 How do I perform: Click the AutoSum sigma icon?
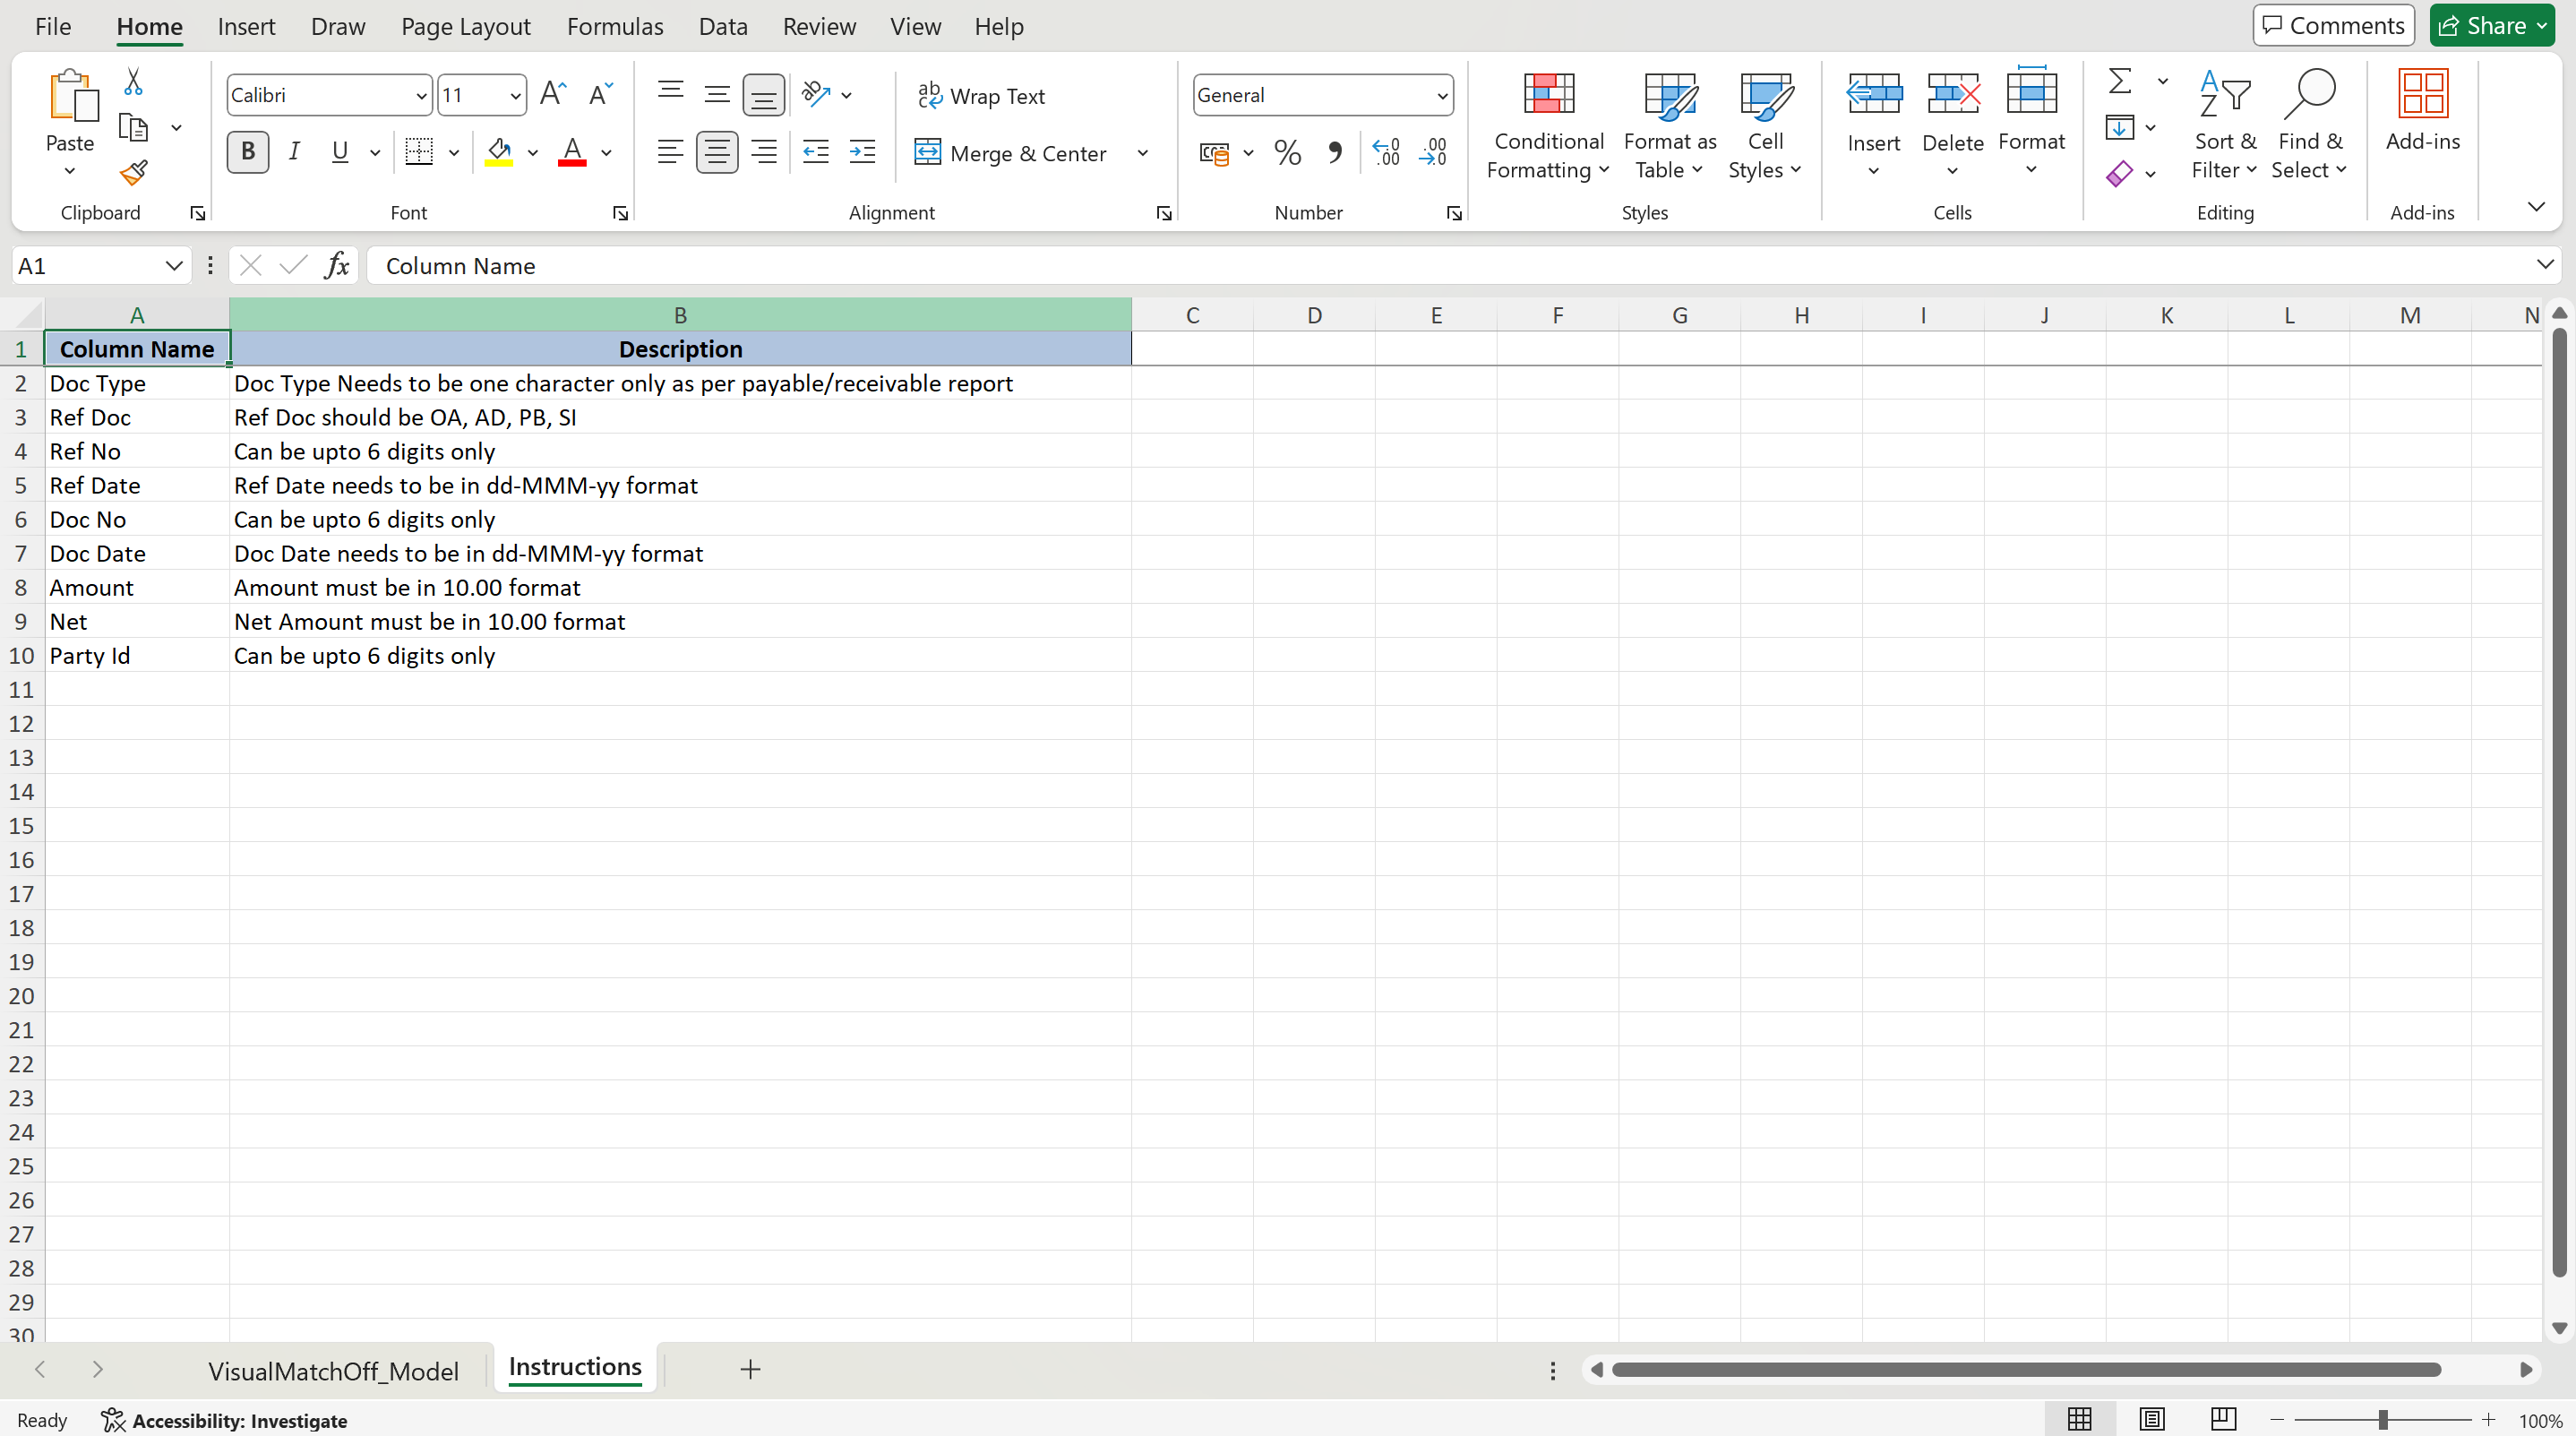point(2119,81)
